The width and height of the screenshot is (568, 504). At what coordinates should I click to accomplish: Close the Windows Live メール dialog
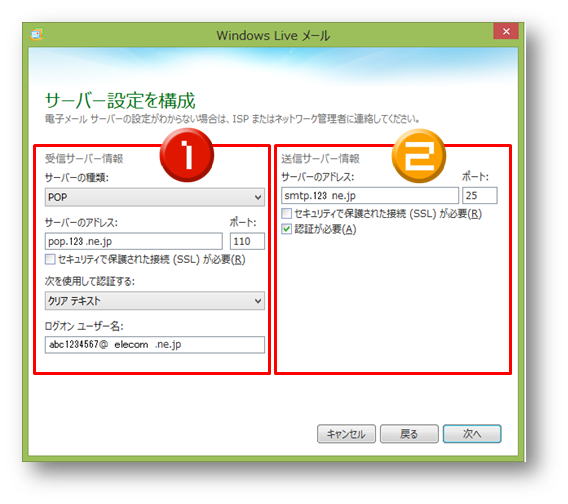[x=506, y=32]
